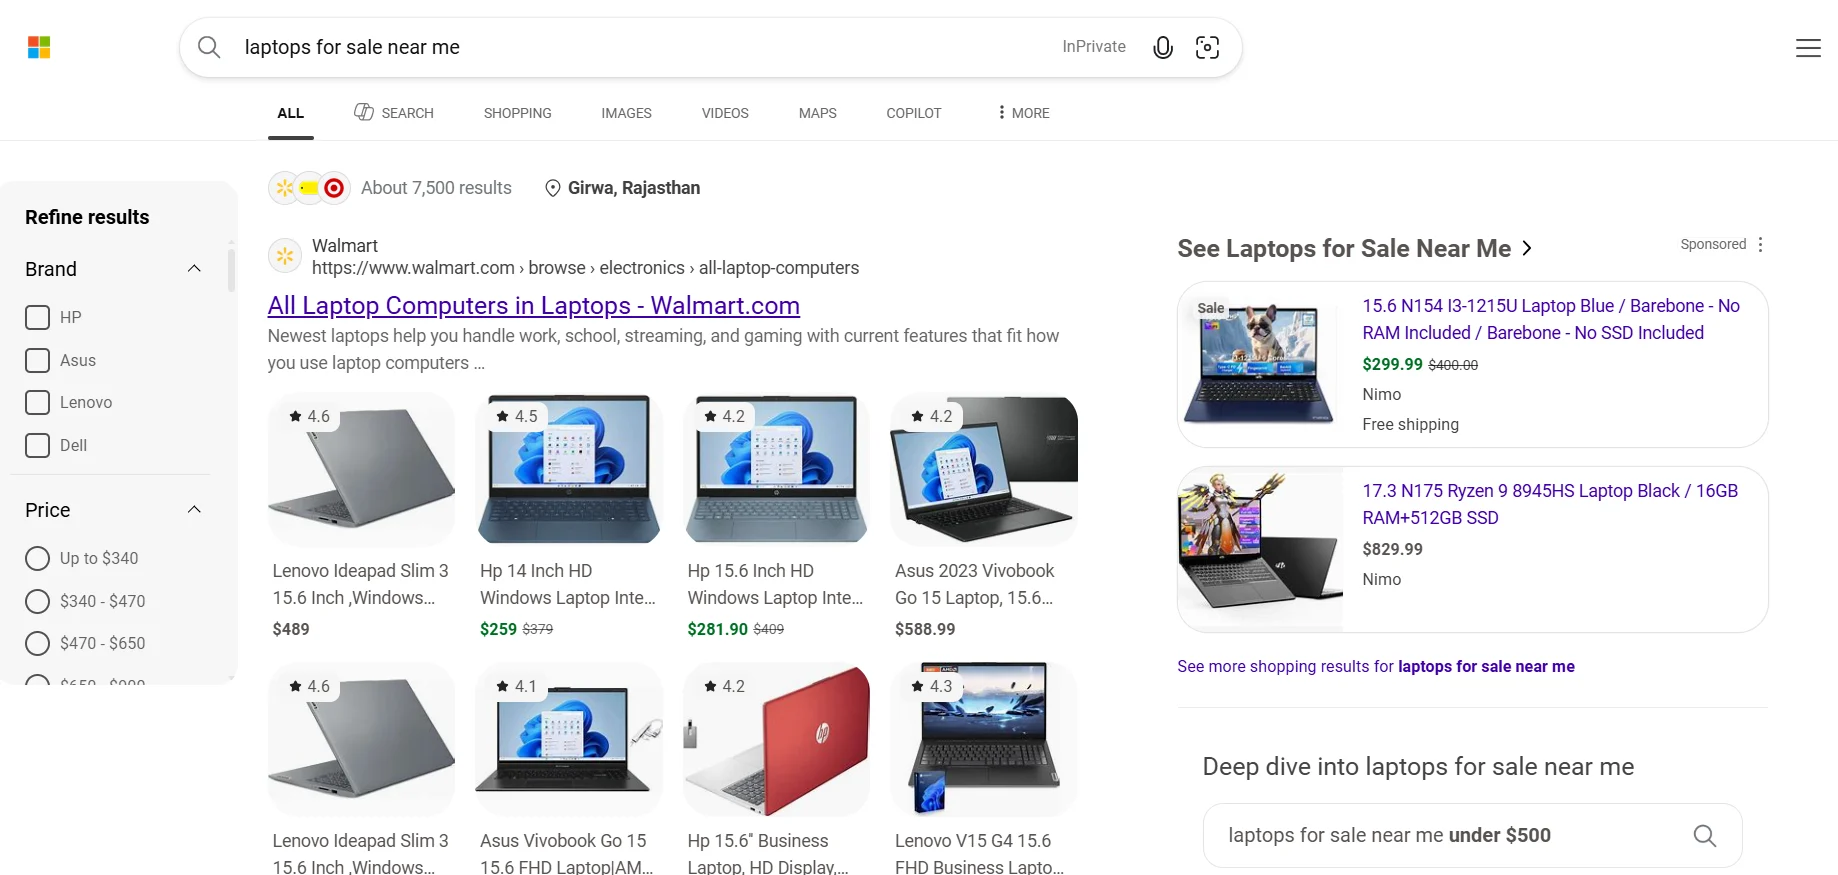The width and height of the screenshot is (1838, 875).
Task: Open 17.3 N175 Ryzen 9 8945HS Laptop listing
Action: point(1550,504)
